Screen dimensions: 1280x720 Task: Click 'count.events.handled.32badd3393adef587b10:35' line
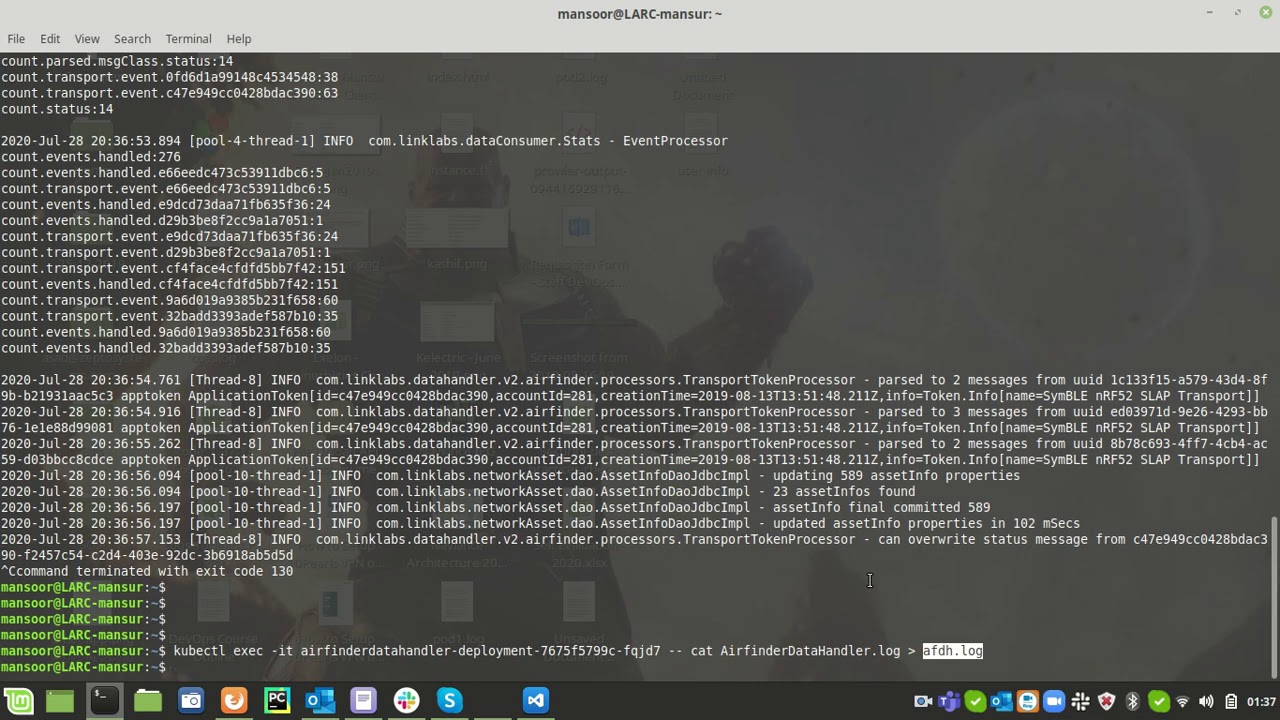[166, 348]
